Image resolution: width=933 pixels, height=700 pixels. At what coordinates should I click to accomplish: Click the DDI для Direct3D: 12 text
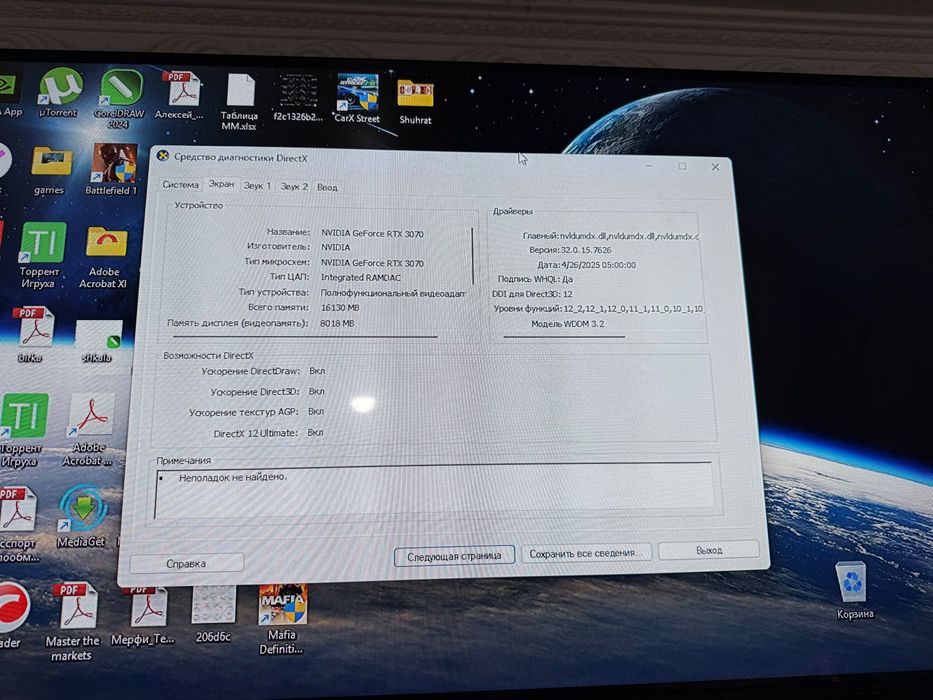(x=533, y=294)
